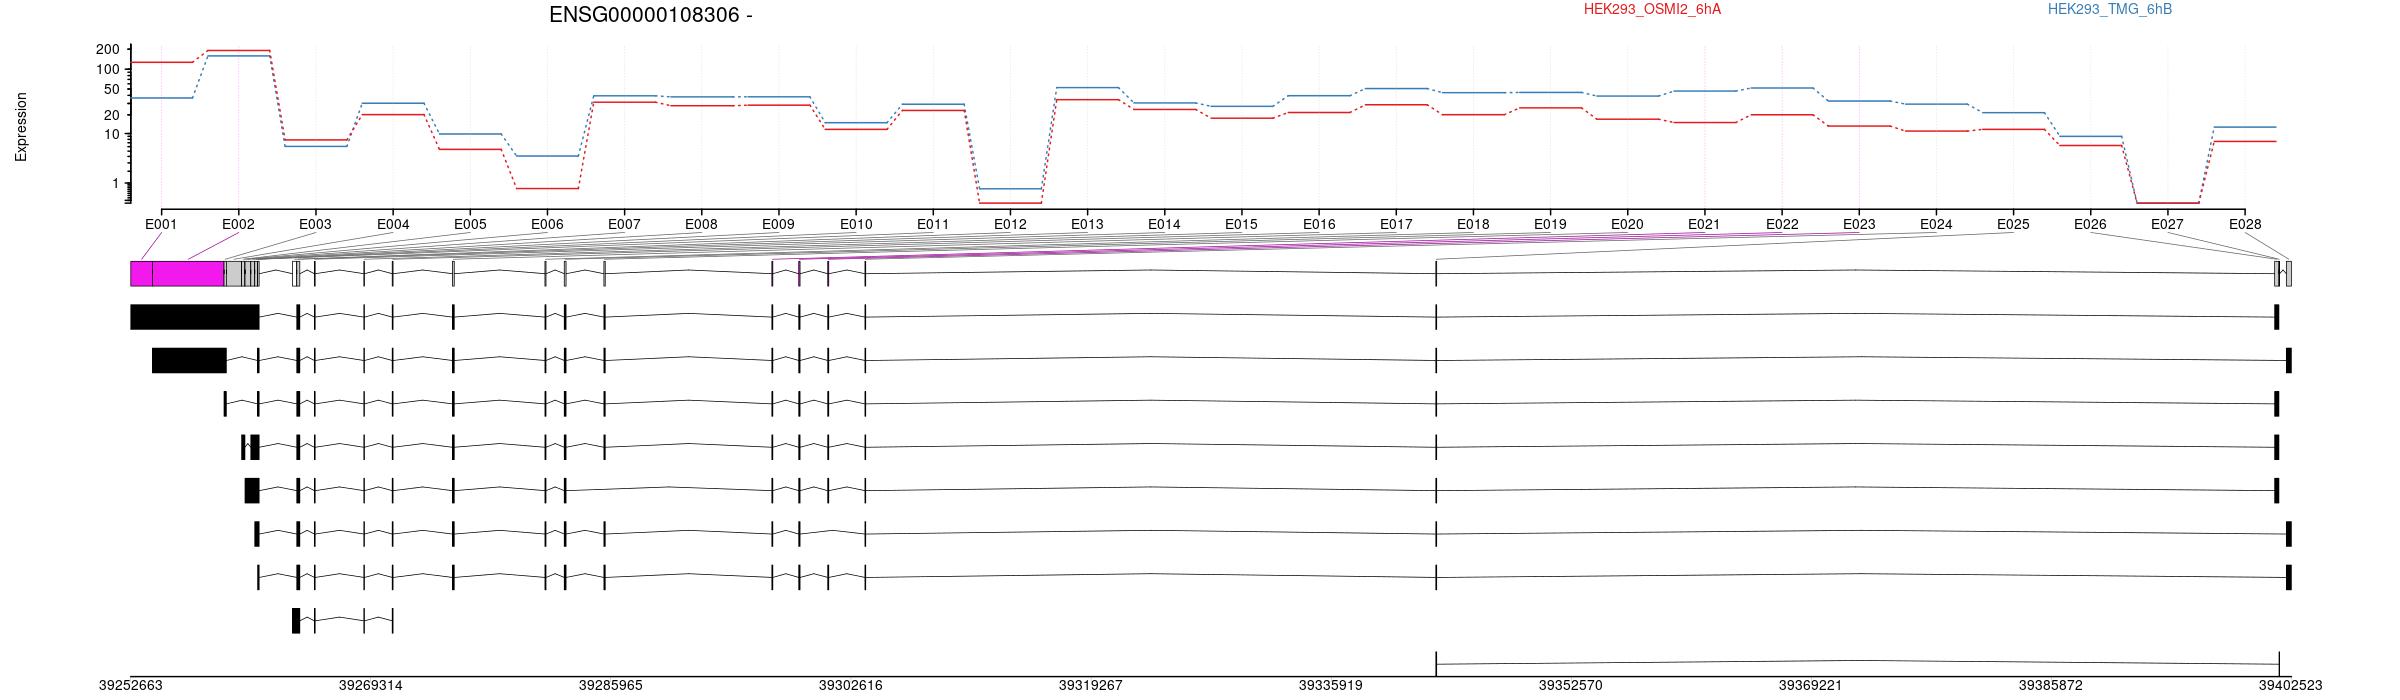Click genomic coordinate 39352570

tap(1570, 686)
